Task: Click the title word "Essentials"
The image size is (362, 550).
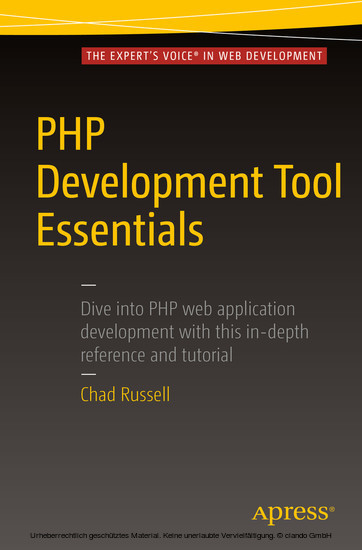Action: (x=120, y=229)
